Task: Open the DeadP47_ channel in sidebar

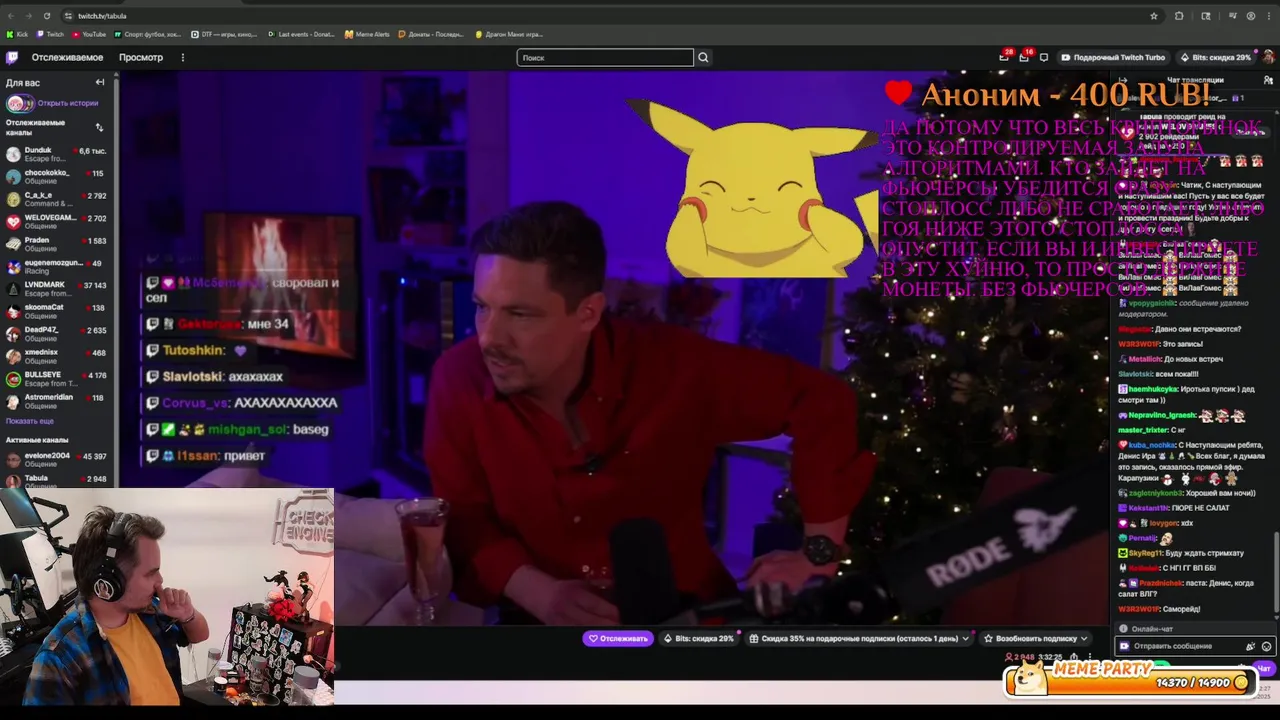Action: [x=57, y=334]
